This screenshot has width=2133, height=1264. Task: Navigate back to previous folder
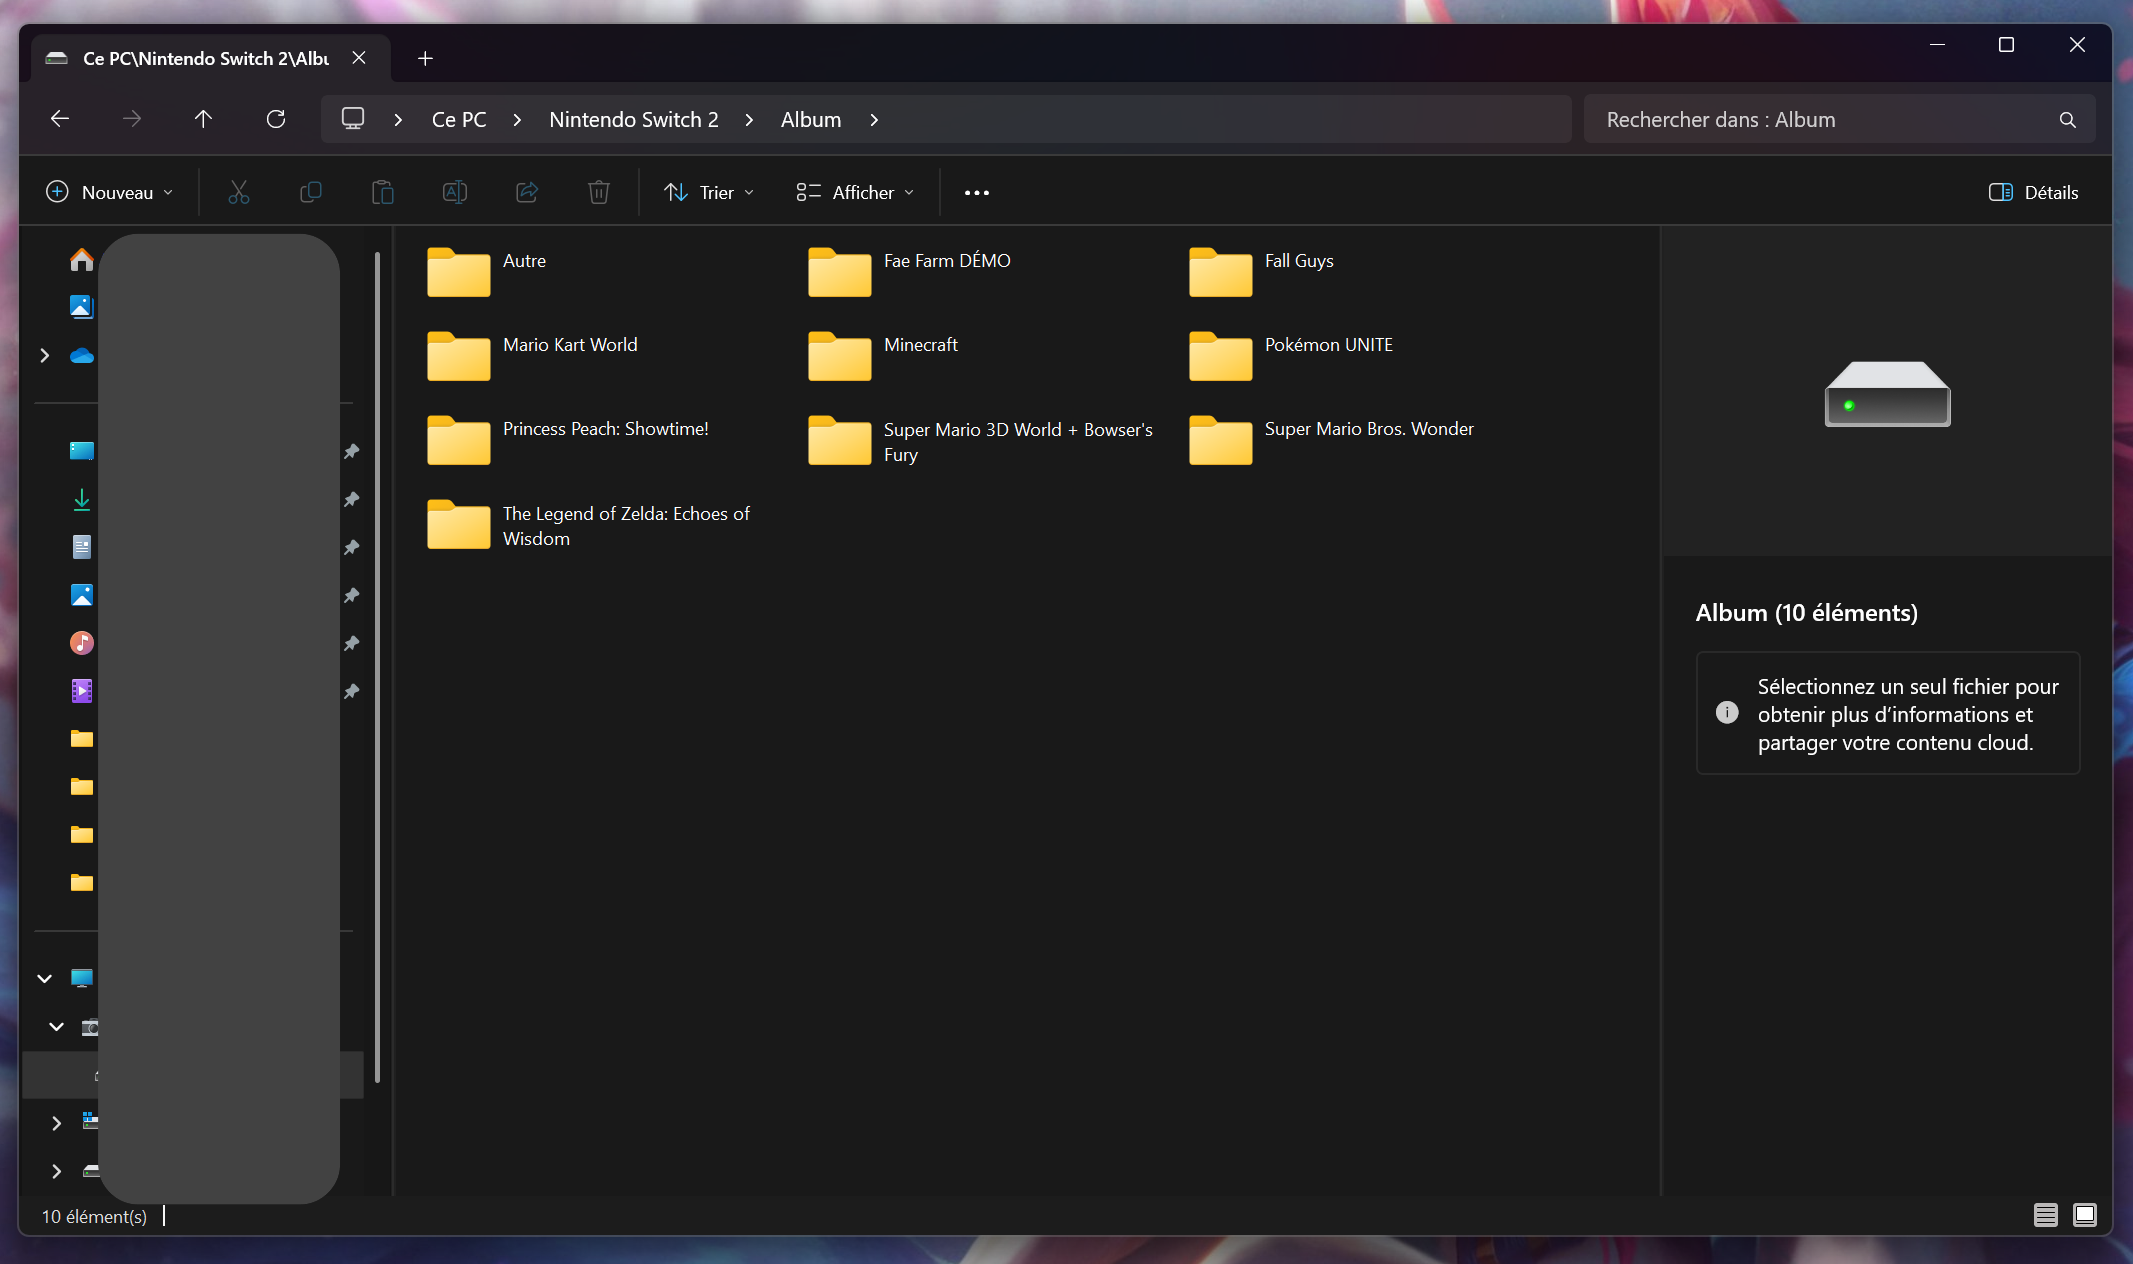coord(60,119)
